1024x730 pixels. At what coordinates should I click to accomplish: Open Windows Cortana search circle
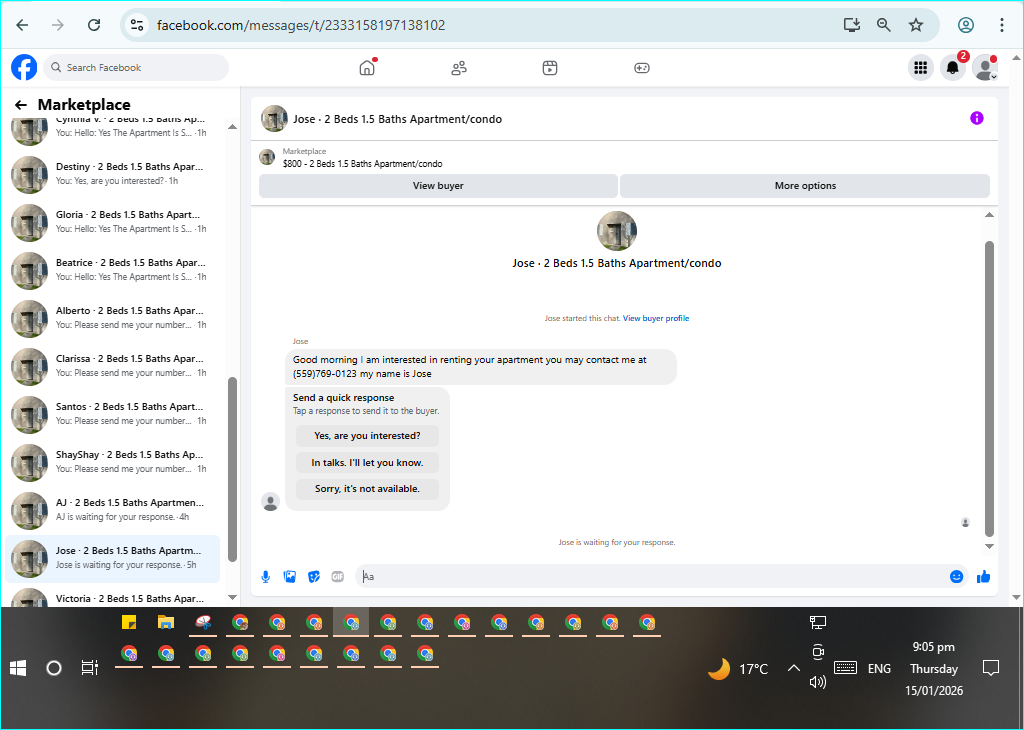(x=54, y=668)
